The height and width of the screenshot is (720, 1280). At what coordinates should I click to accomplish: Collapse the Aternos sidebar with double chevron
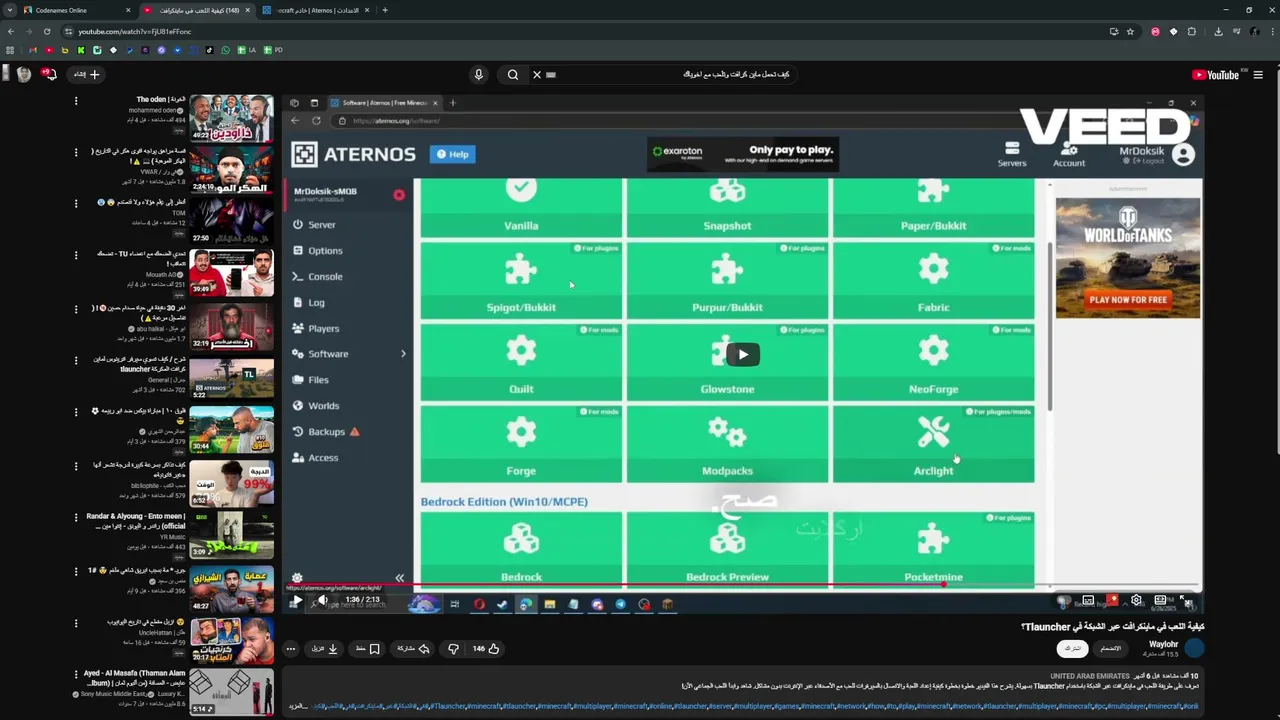pyautogui.click(x=399, y=578)
